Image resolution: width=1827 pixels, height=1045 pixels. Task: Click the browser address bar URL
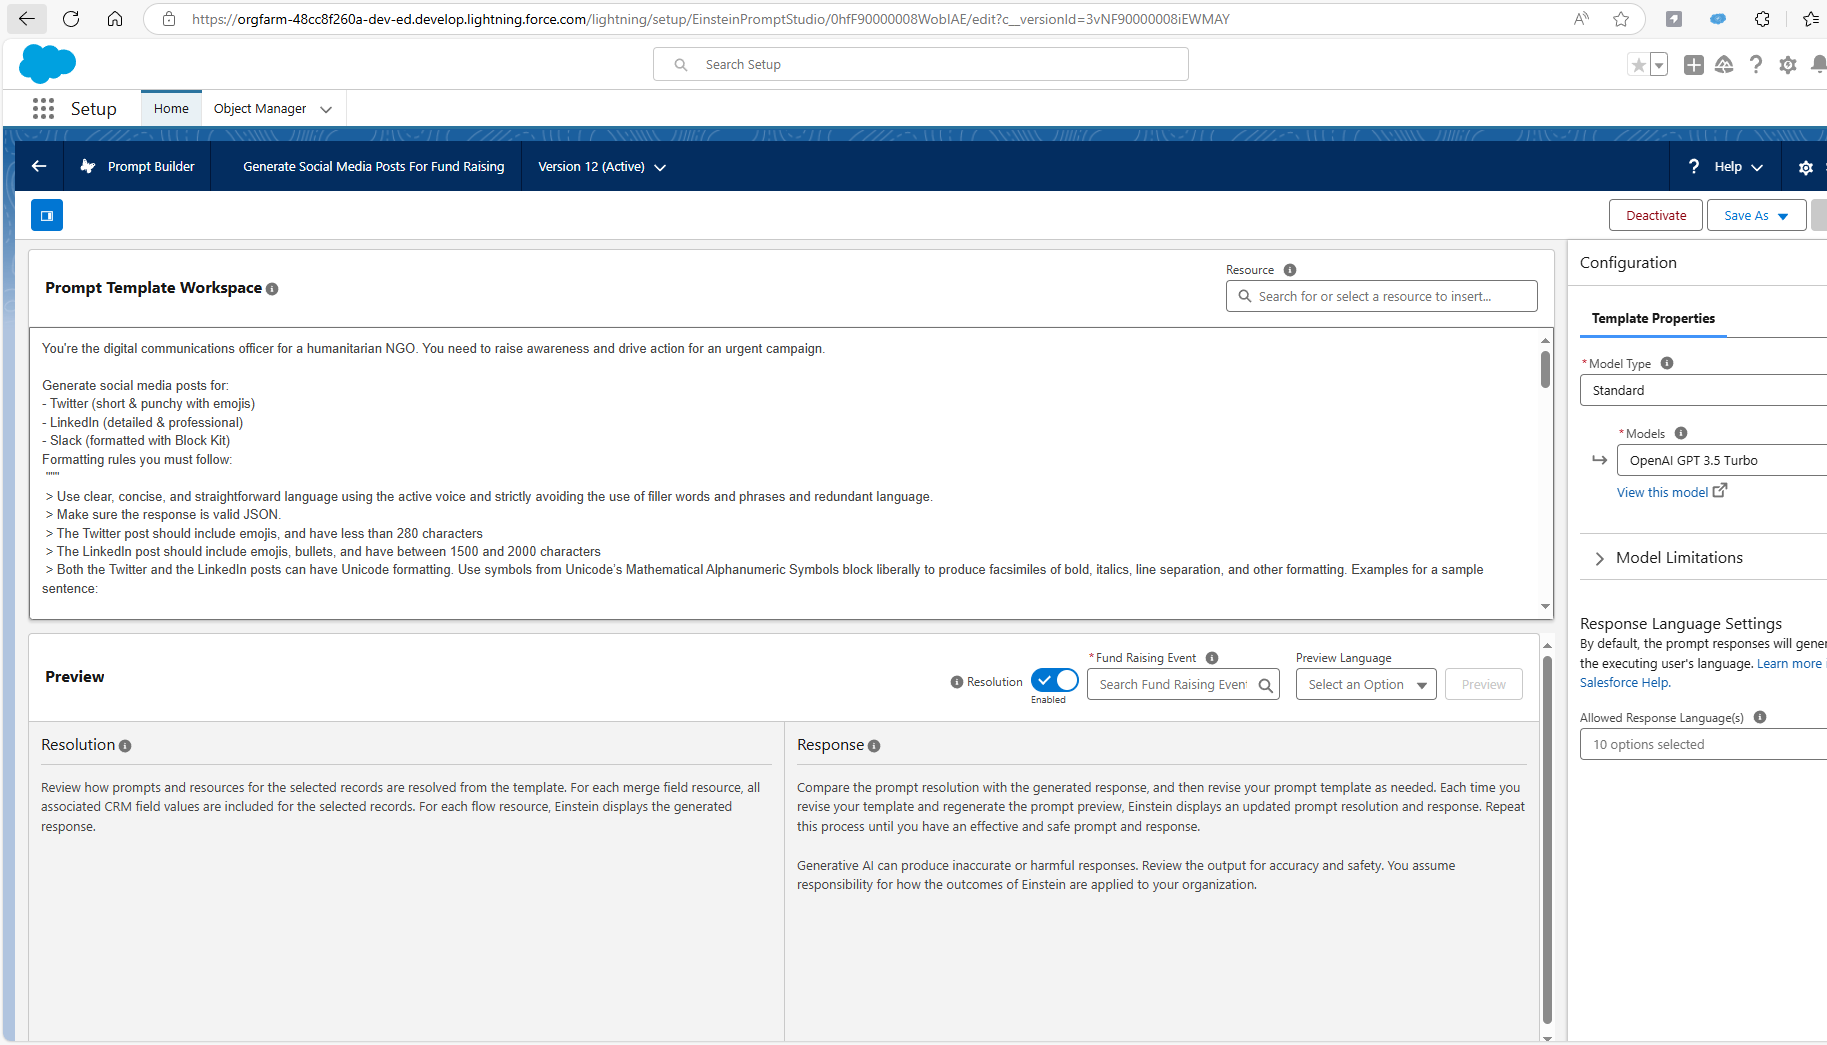click(x=710, y=19)
